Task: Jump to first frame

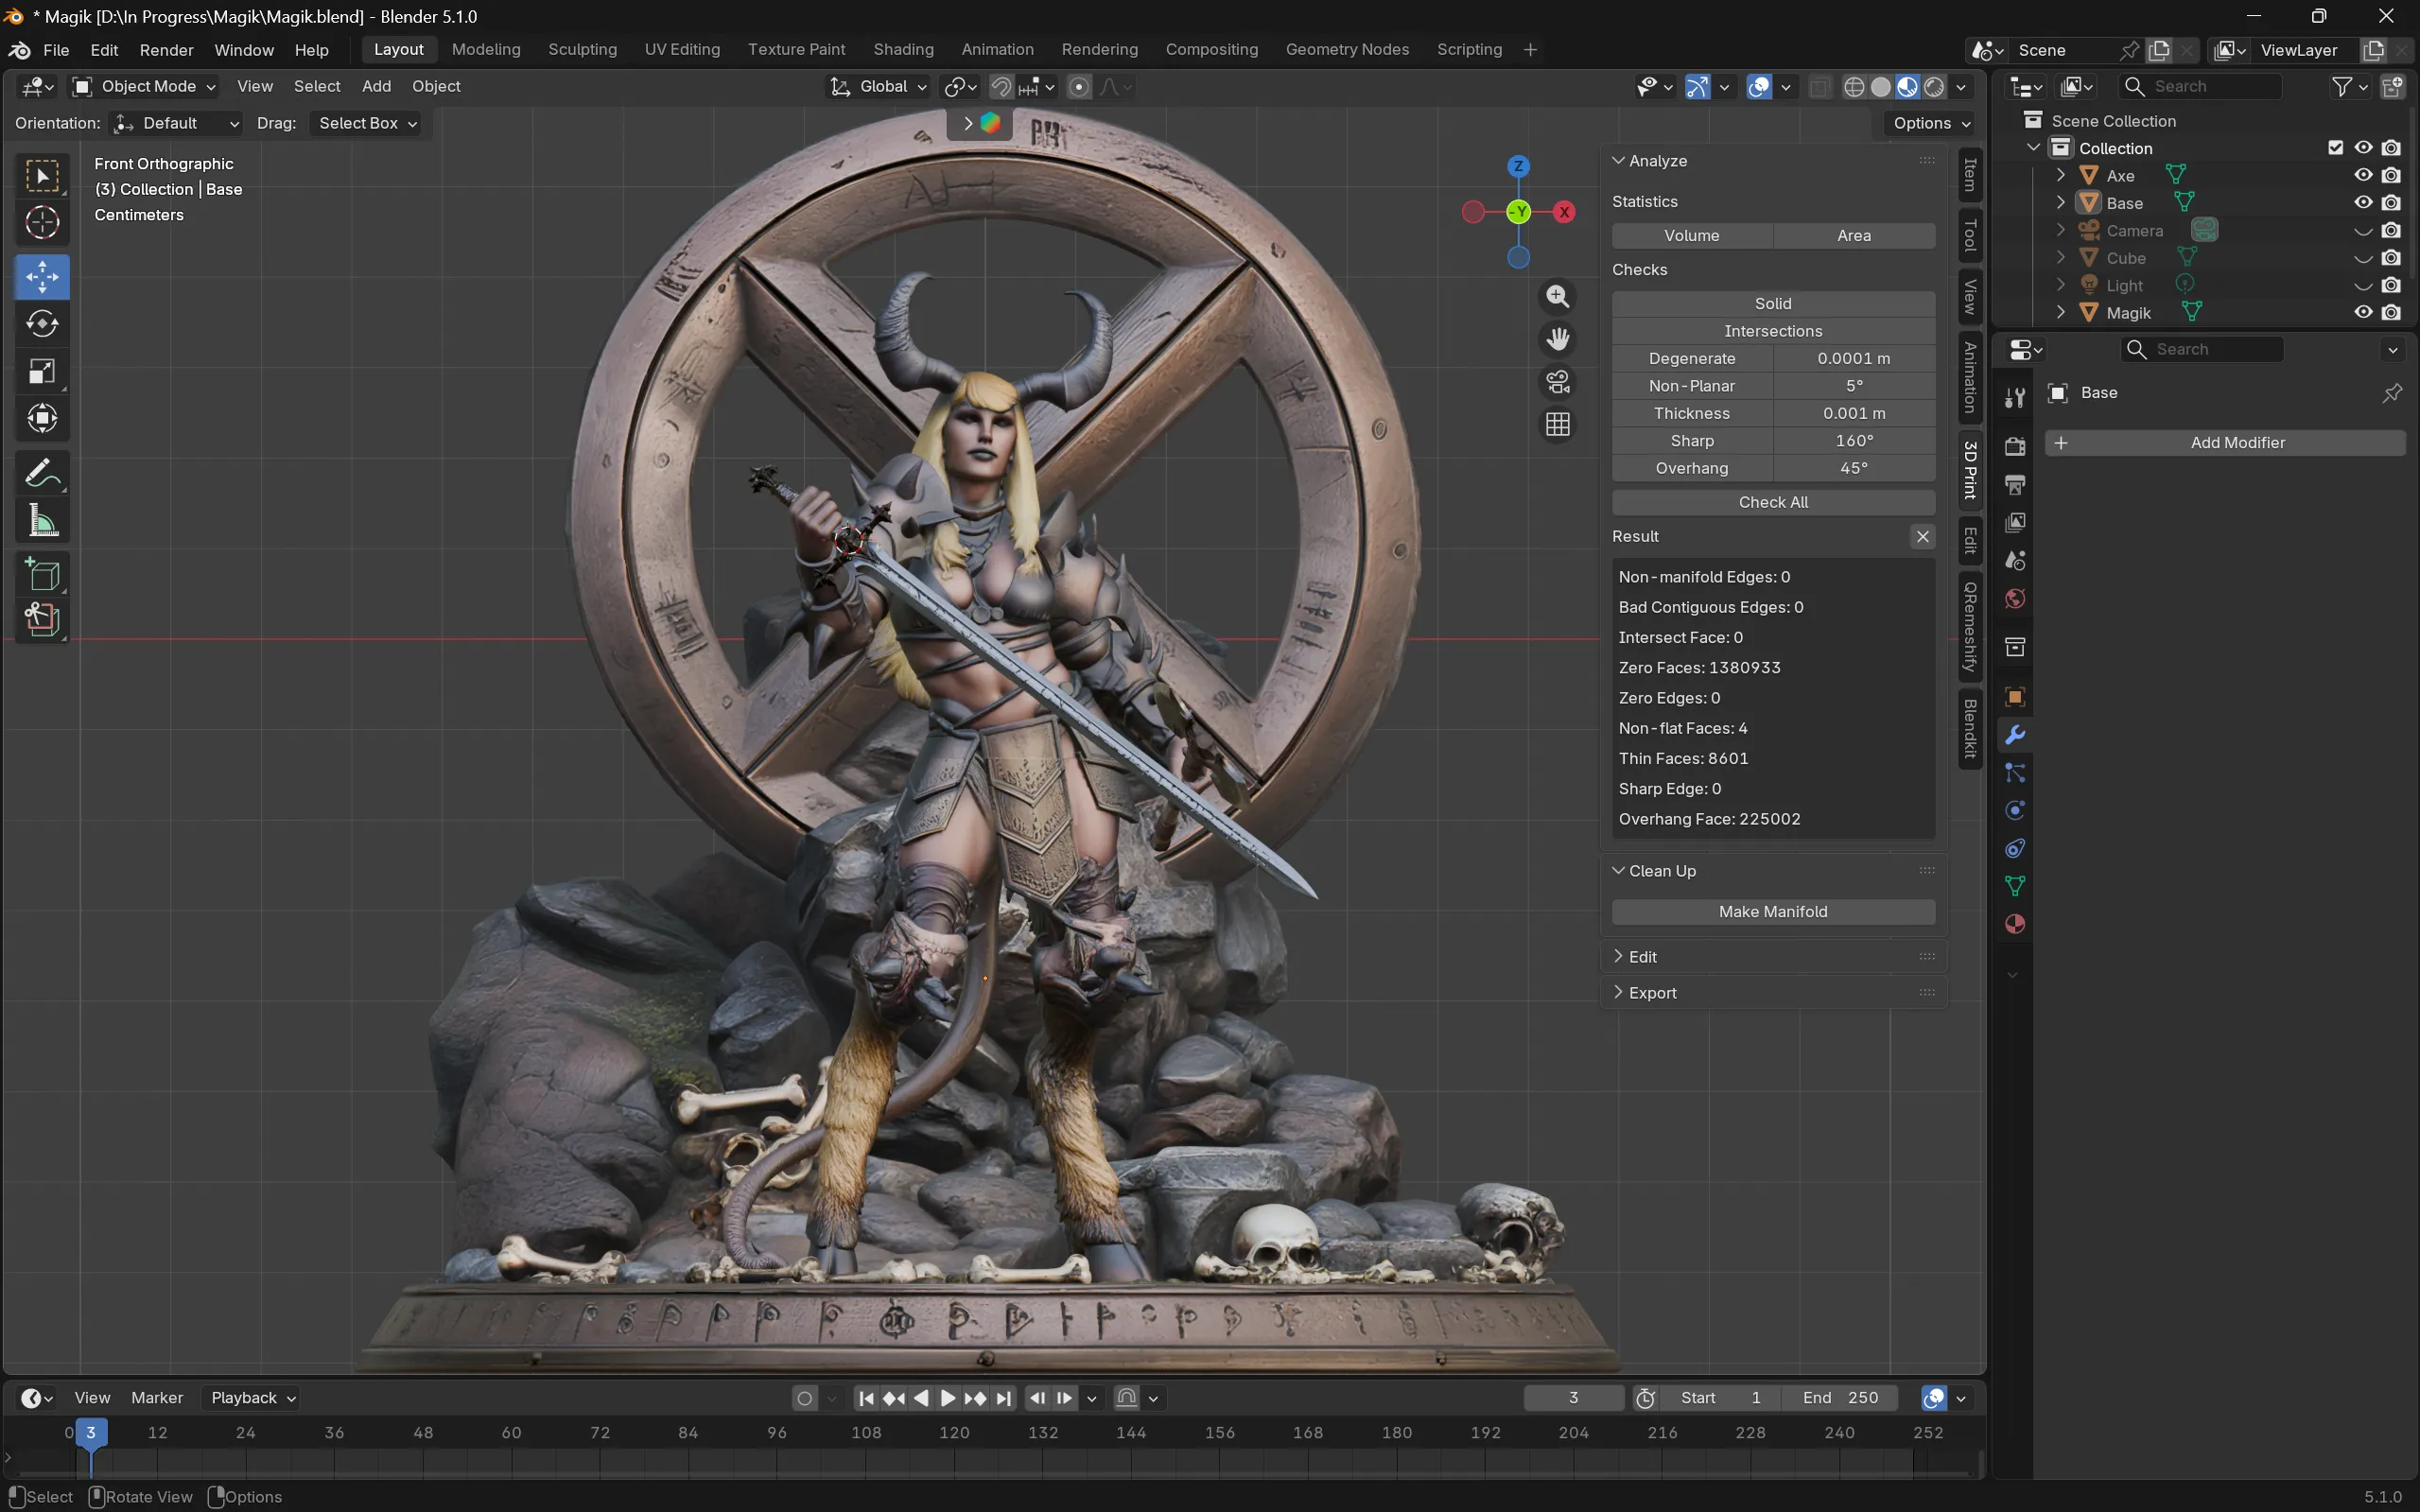Action: click(x=866, y=1398)
